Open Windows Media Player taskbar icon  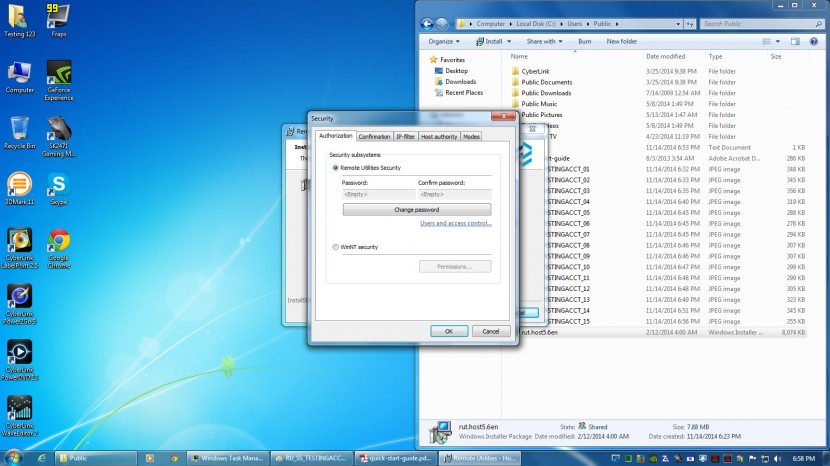point(150,458)
